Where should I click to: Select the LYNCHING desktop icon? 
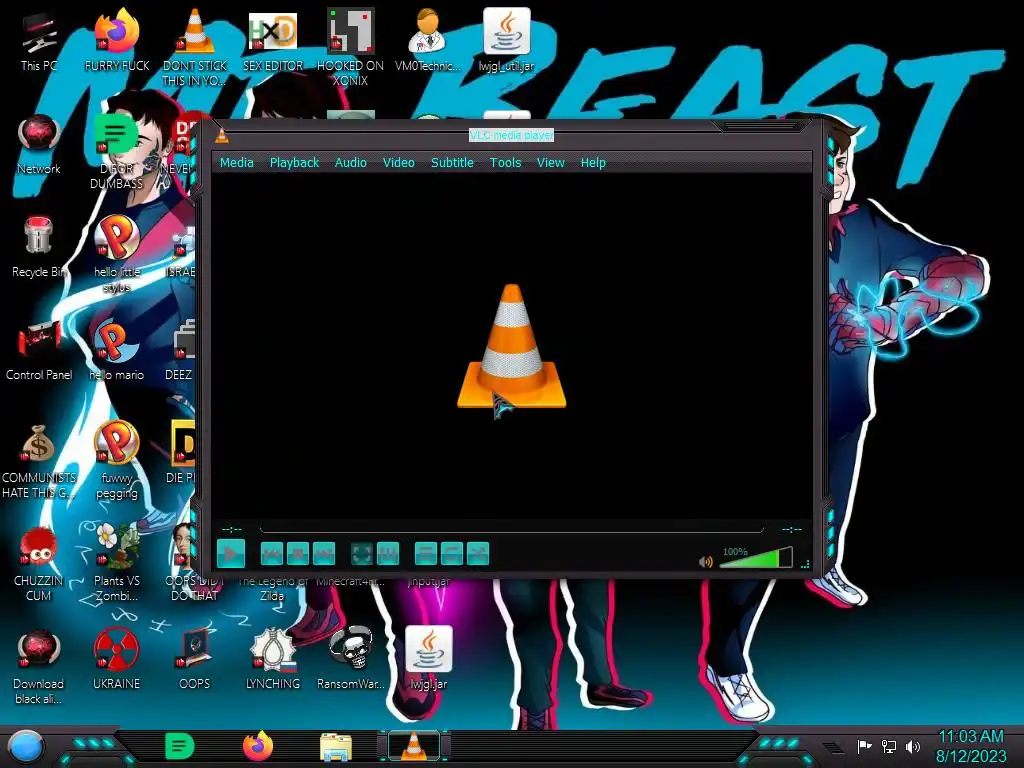pyautogui.click(x=272, y=660)
